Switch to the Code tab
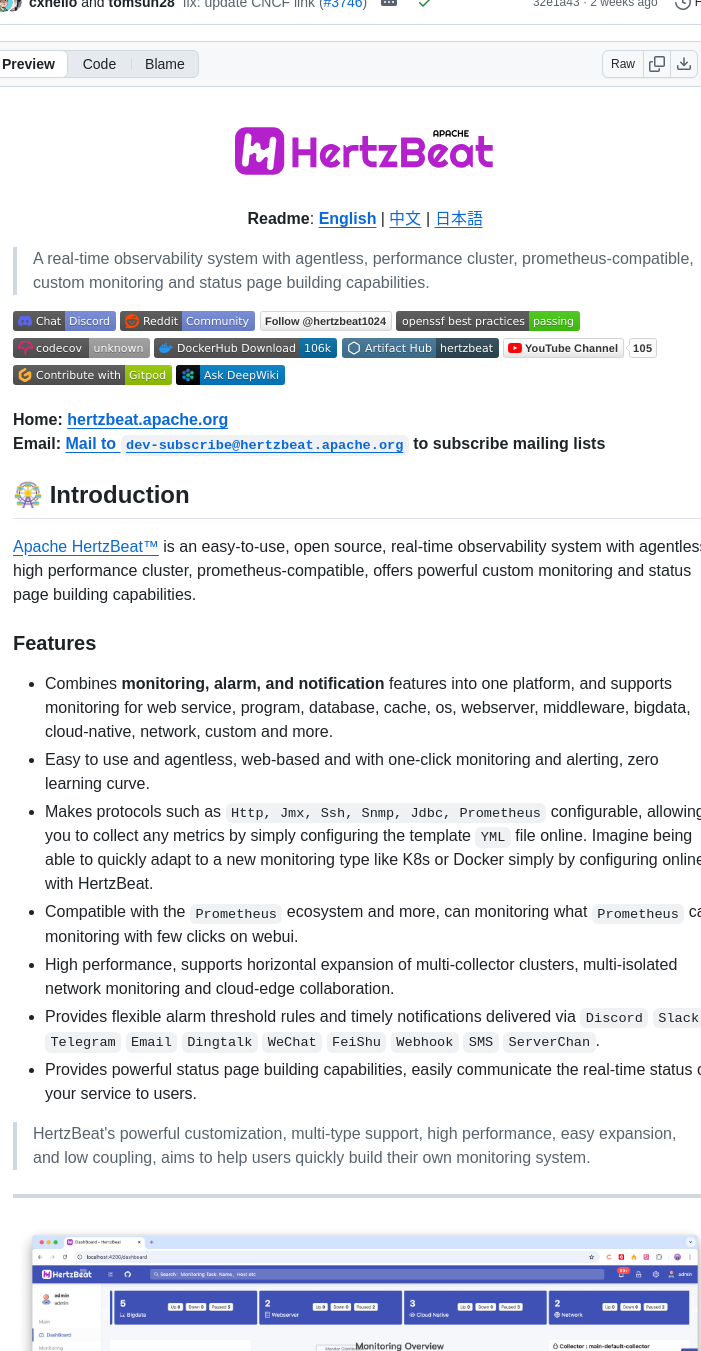 (x=99, y=63)
